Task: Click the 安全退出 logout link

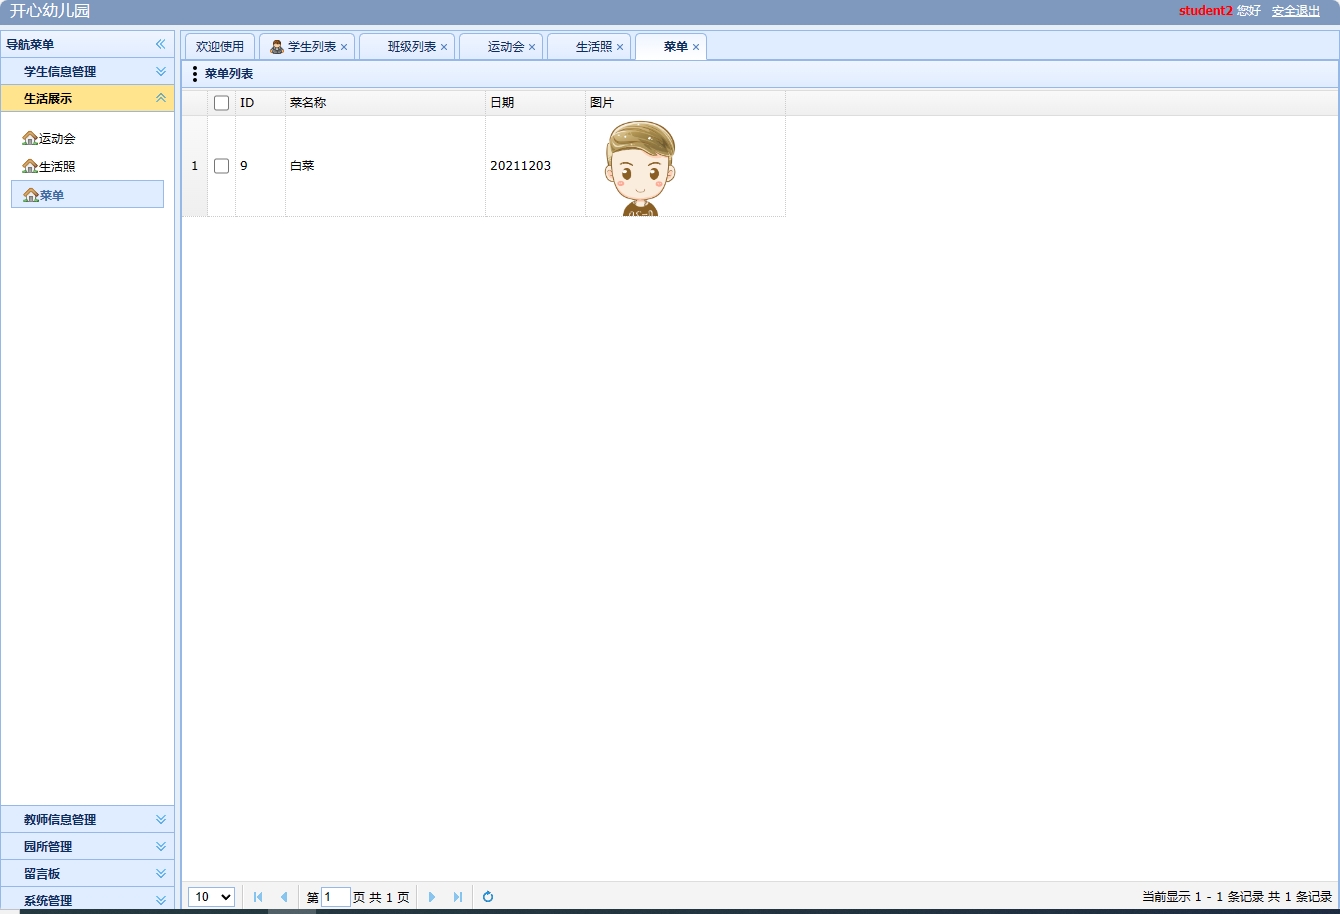Action: [1295, 11]
